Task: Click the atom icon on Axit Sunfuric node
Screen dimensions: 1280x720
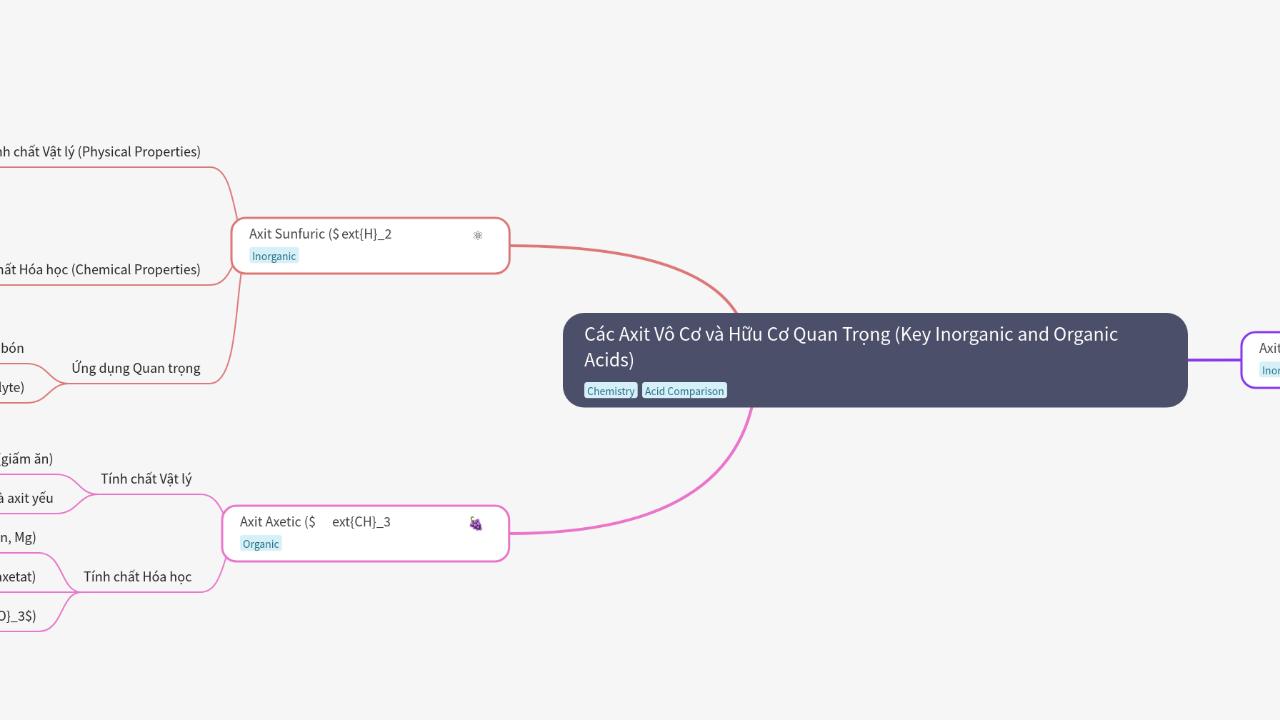Action: coord(478,235)
